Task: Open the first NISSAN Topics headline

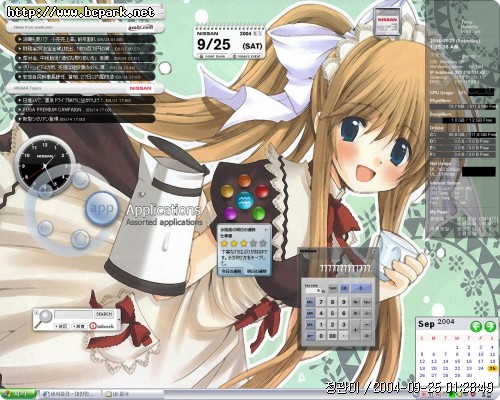Action: tap(85, 100)
